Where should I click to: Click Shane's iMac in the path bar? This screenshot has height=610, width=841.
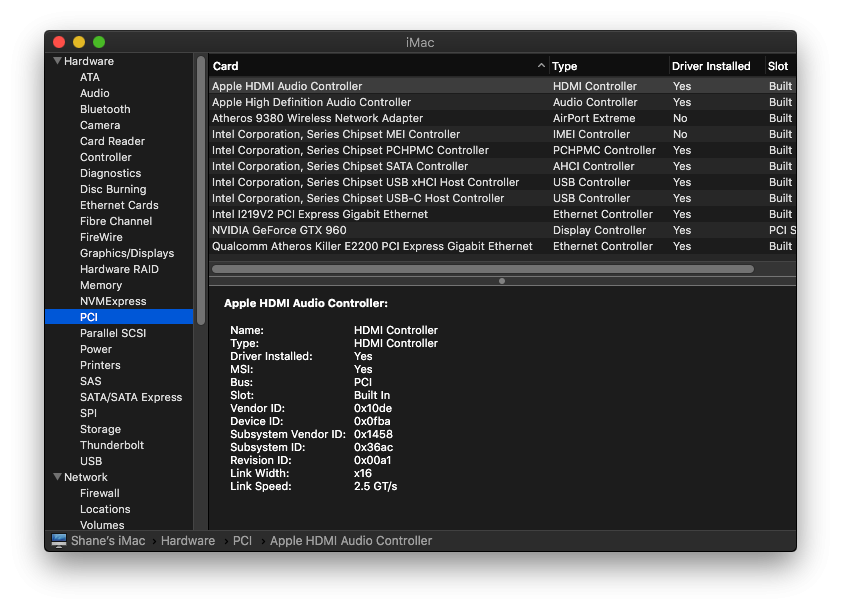[x=108, y=541]
